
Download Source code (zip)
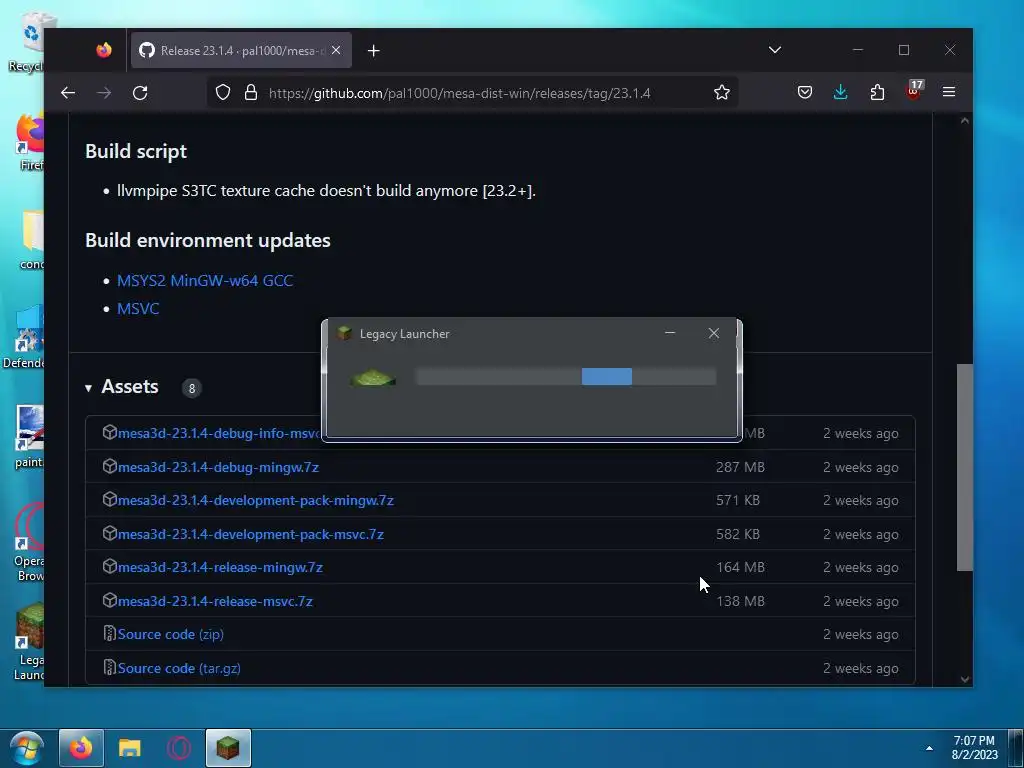170,635
